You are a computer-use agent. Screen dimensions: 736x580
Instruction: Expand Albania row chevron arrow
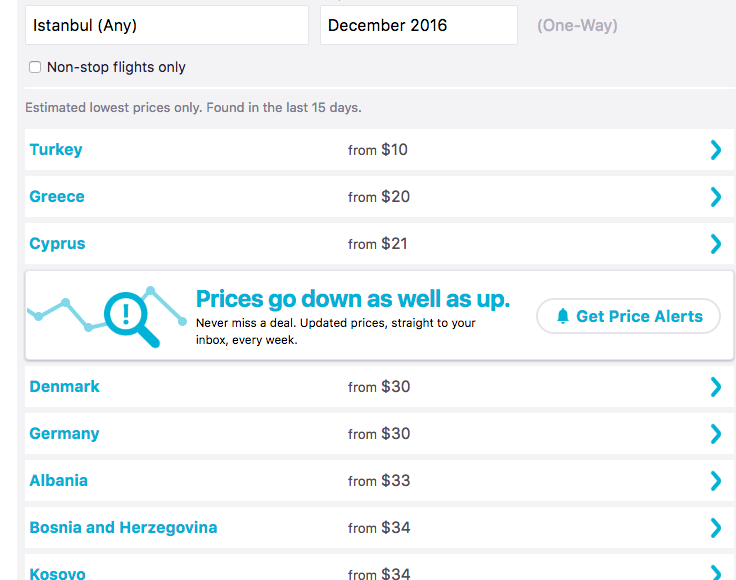point(715,481)
